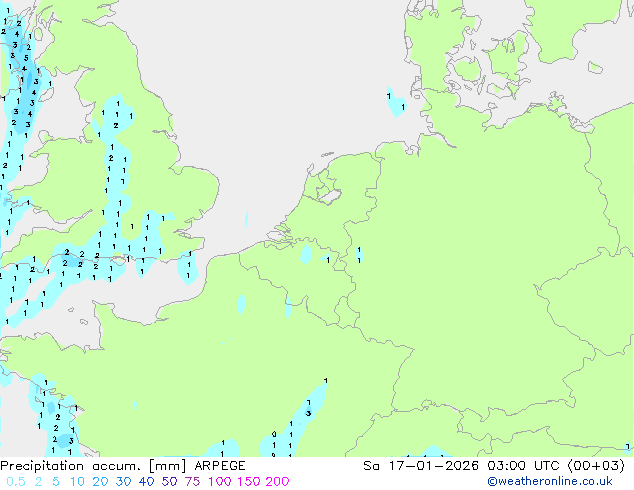Viewport: 634px width, 490px height.
Task: Select the 40 mm legend value
Action: click(146, 482)
